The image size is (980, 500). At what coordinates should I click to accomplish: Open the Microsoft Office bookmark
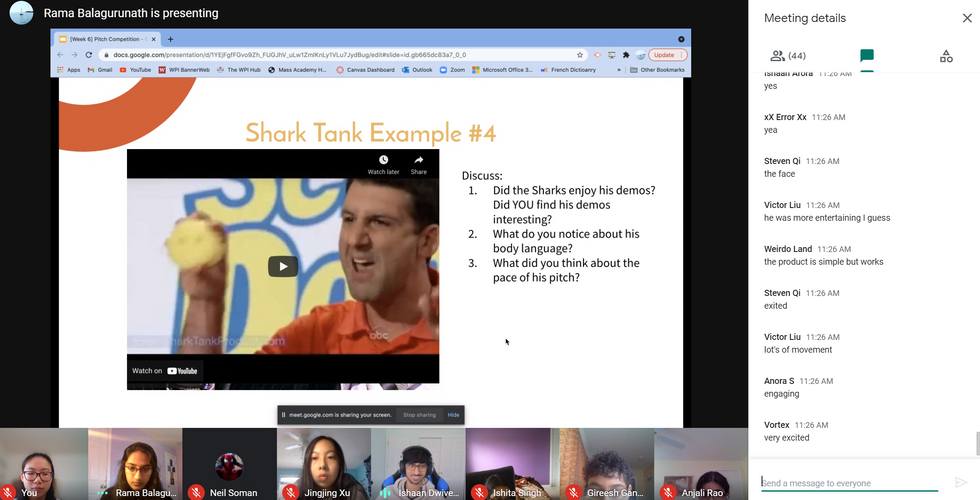point(502,70)
